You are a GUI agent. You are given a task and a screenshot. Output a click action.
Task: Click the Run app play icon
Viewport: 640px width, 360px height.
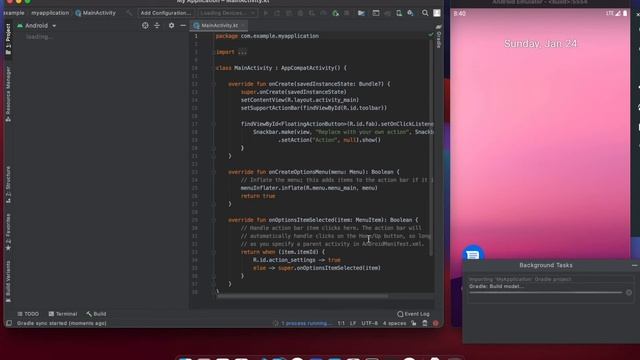(x=266, y=13)
